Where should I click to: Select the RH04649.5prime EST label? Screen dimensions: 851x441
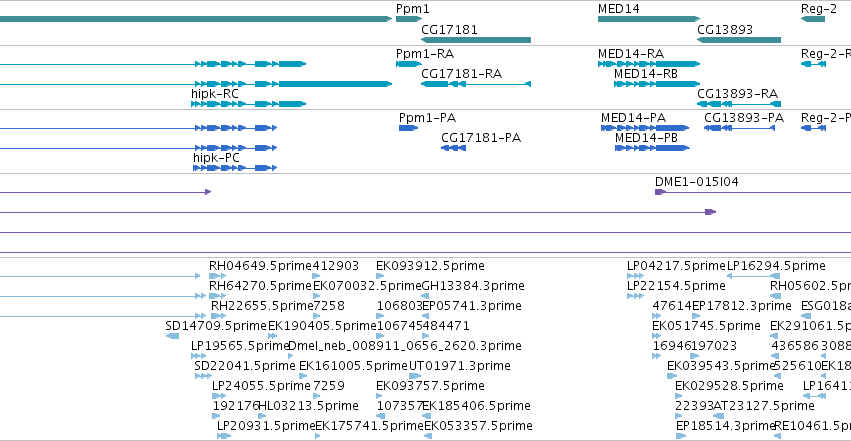(261, 266)
